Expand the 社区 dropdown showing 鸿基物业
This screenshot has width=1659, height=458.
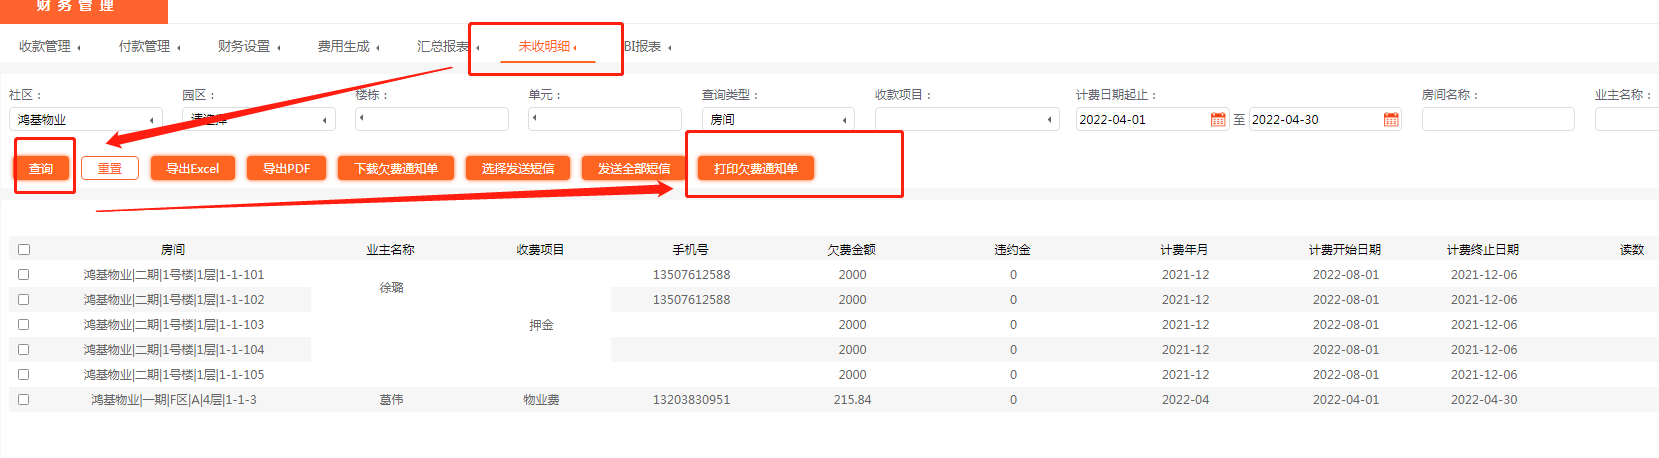85,120
